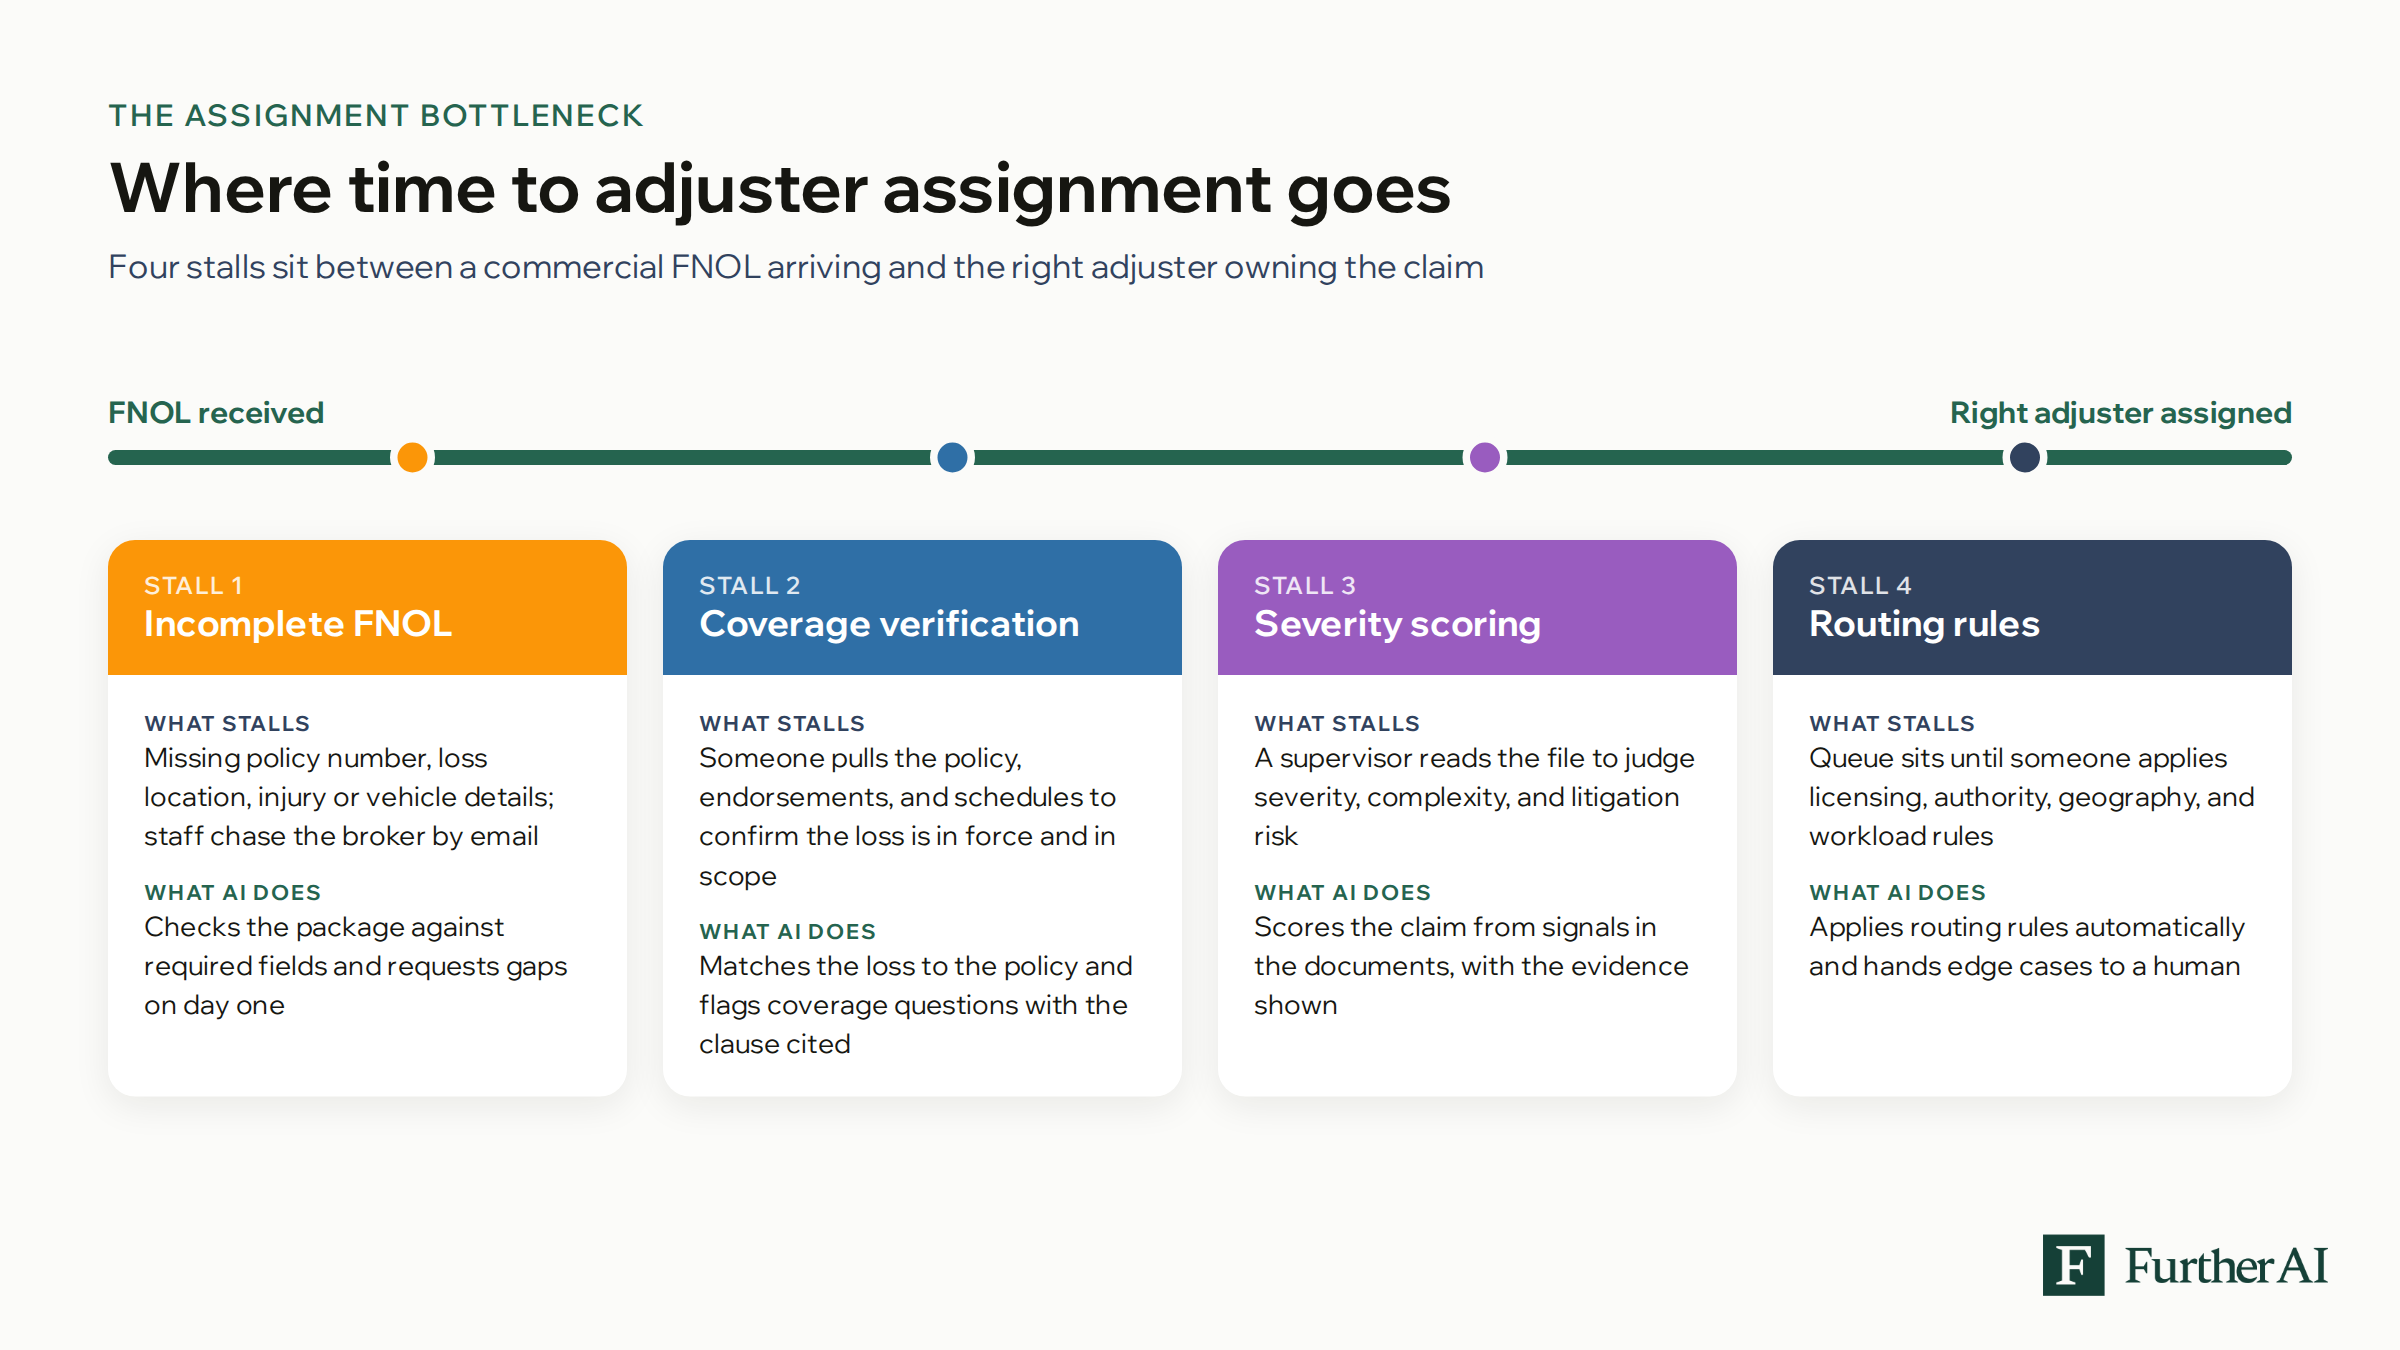The height and width of the screenshot is (1350, 2400).
Task: Select the 'Routing rules' card header
Action: point(2032,607)
